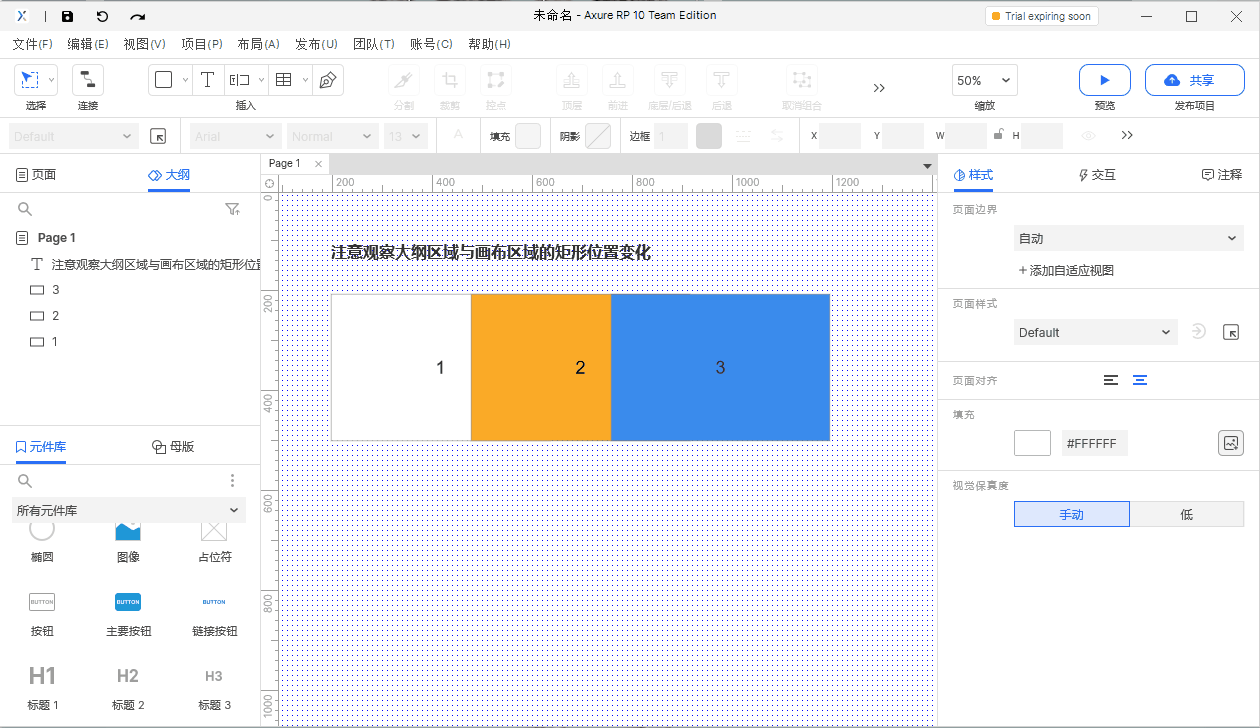Click the Save icon in title bar

pyautogui.click(x=67, y=16)
